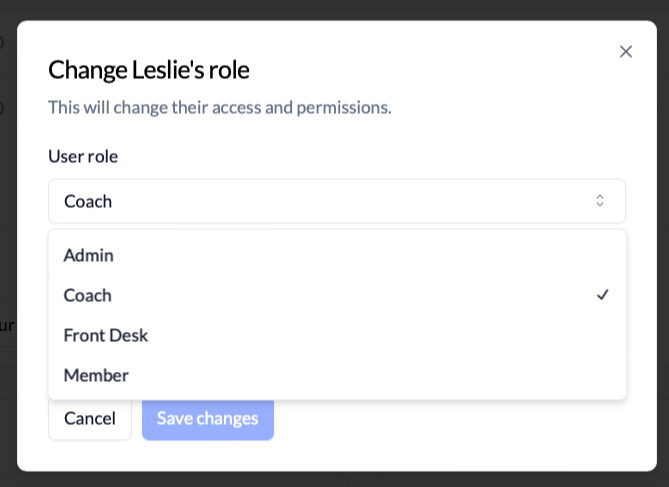Click the dark backdrop above the dialog
The image size is (669, 487).
coord(334,9)
